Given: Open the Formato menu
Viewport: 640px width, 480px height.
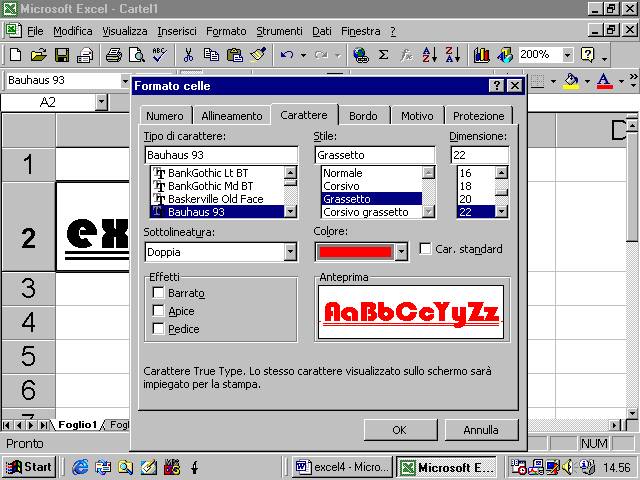Looking at the screenshot, I should pyautogui.click(x=226, y=31).
